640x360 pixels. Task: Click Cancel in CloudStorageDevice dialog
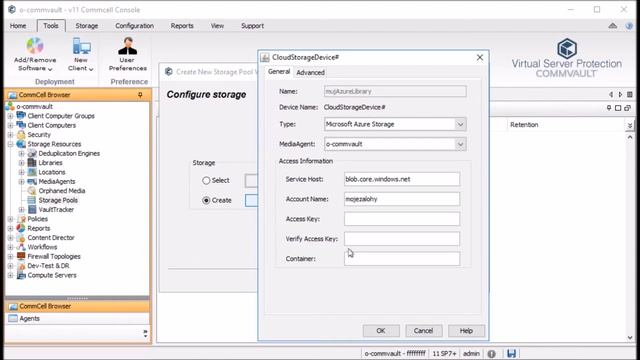click(x=423, y=331)
